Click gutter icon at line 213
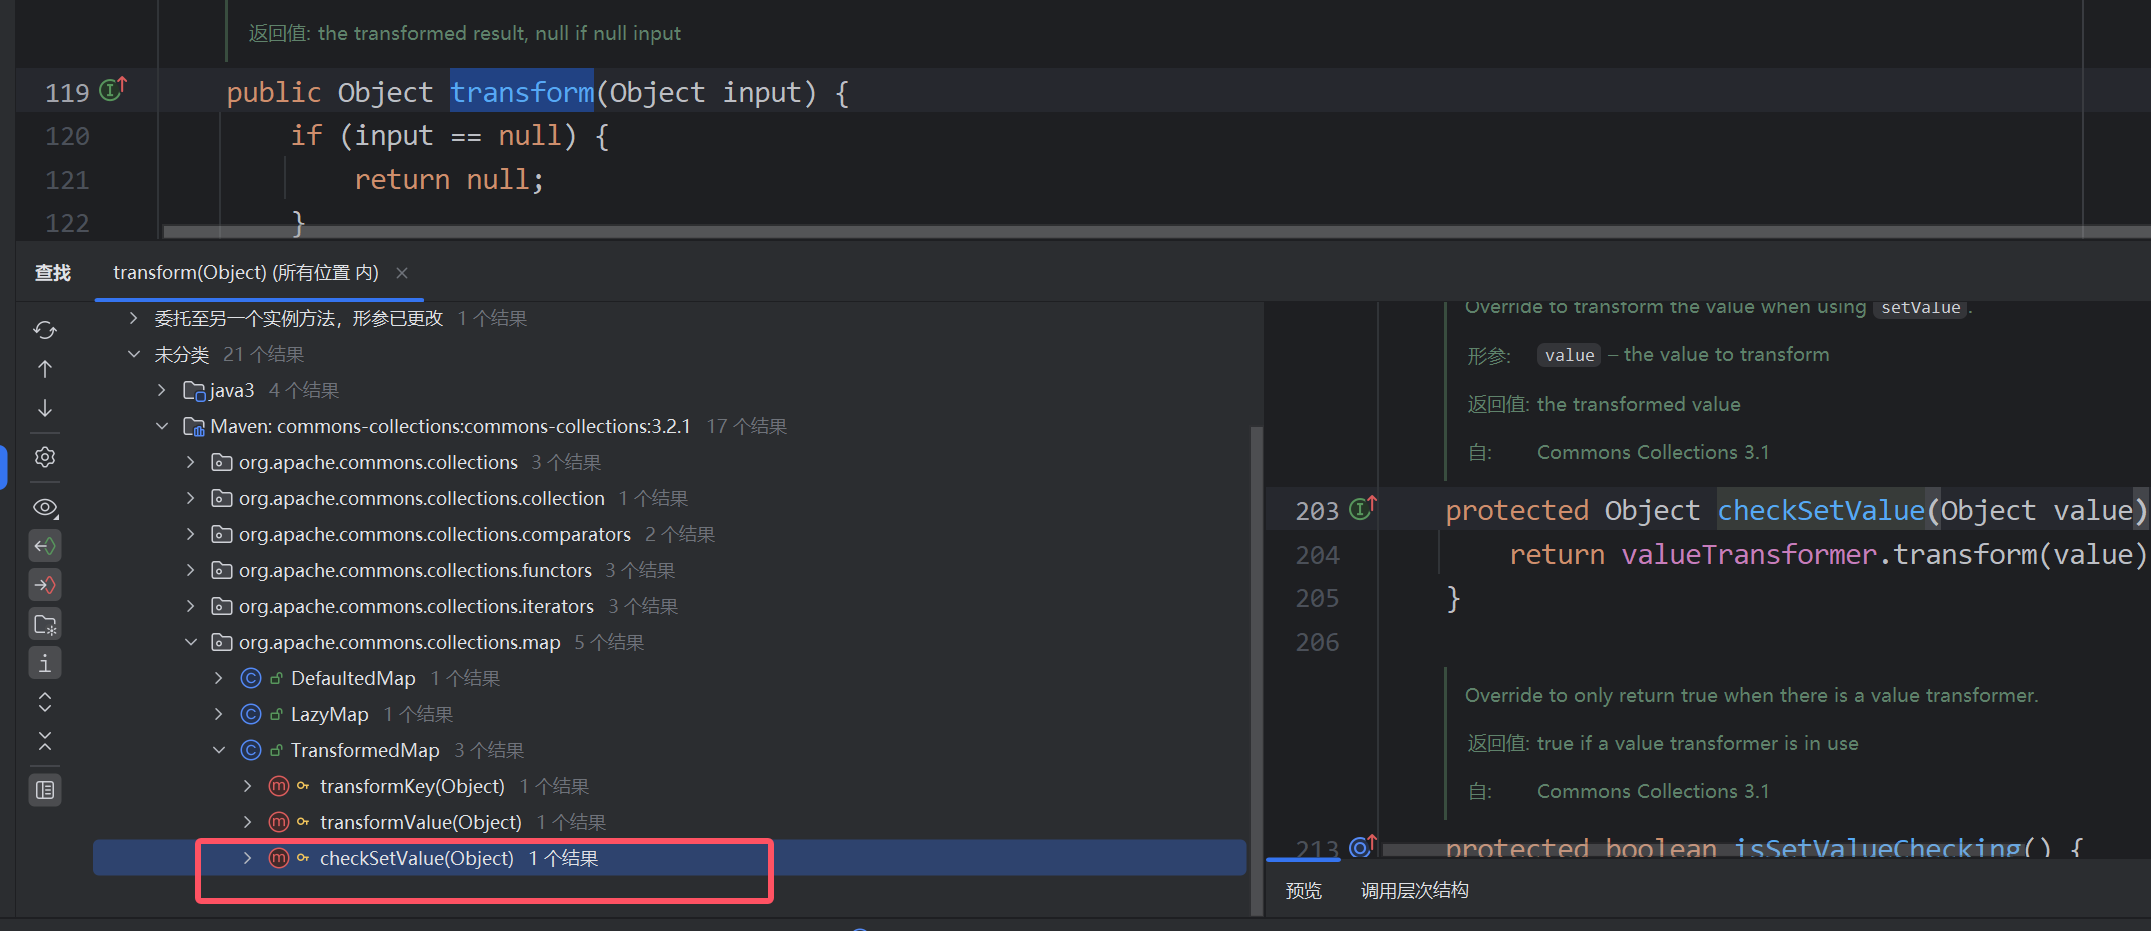This screenshot has width=2151, height=931. pos(1362,847)
